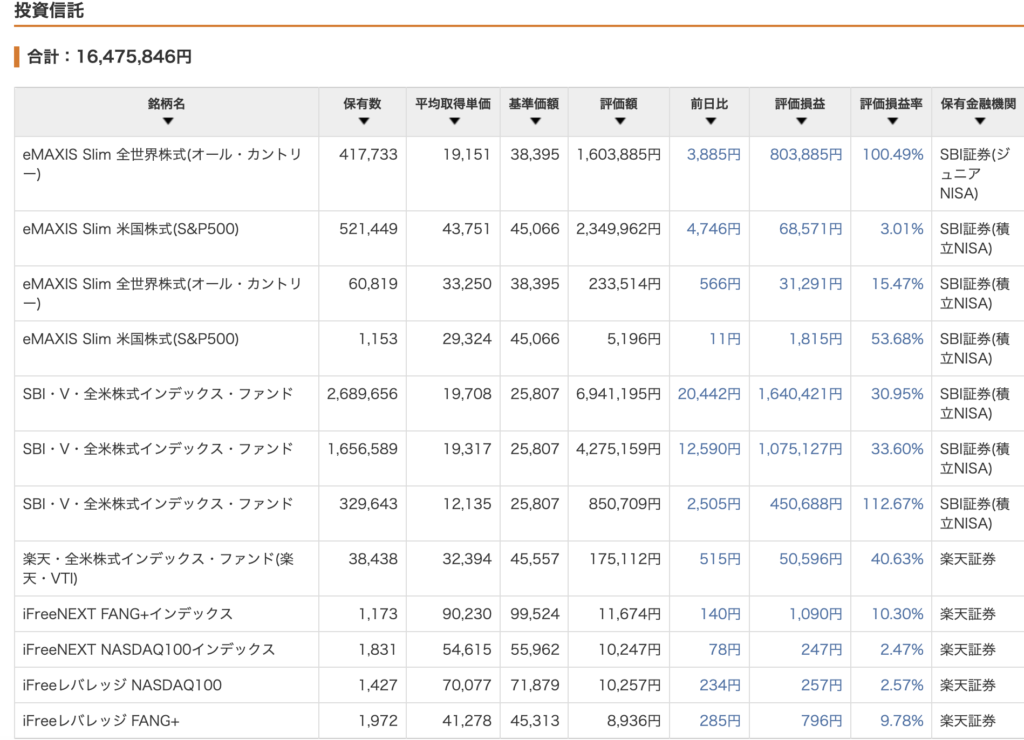
Task: Click 評価損益 value 50,596円
Action: [x=810, y=559]
